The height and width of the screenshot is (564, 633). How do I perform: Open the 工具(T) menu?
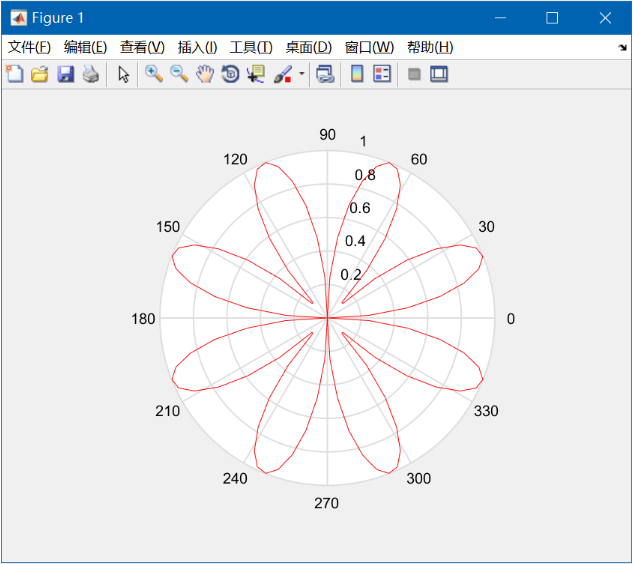click(251, 47)
